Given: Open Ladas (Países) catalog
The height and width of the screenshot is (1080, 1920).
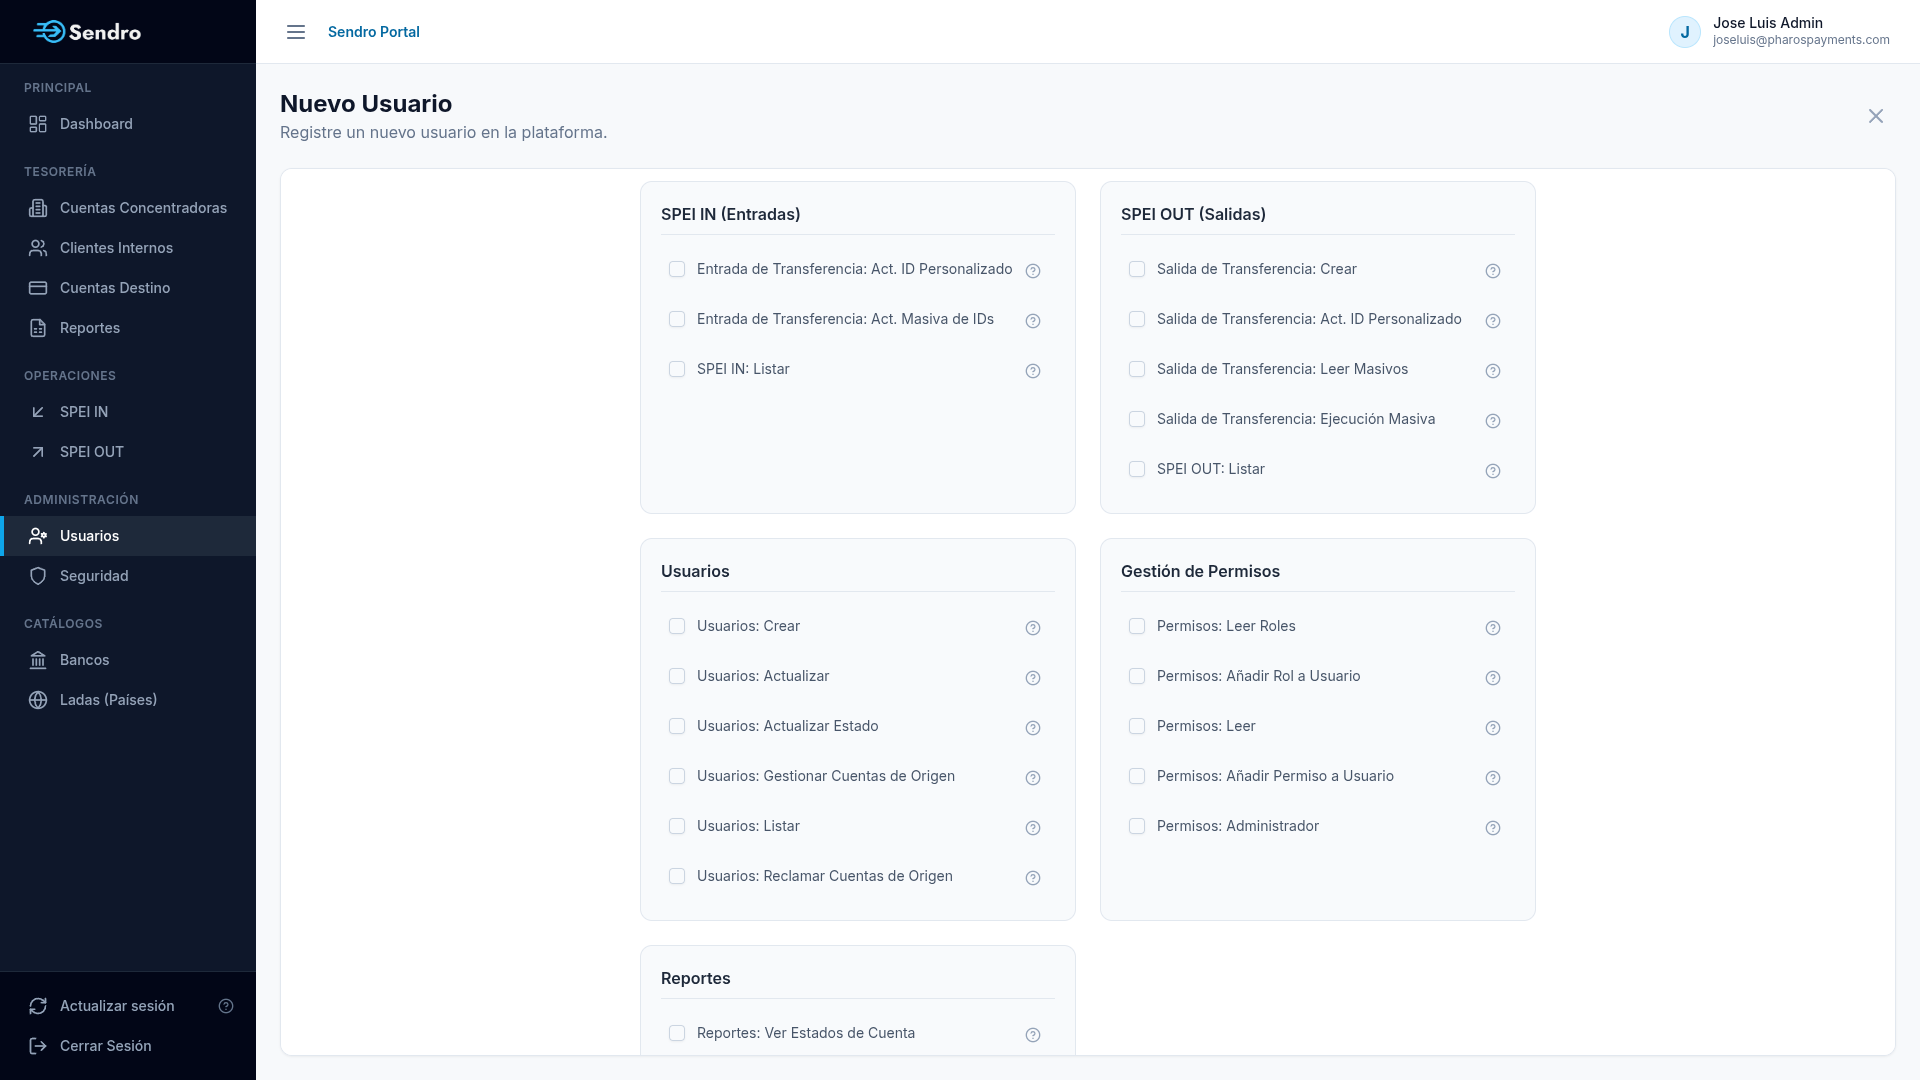Looking at the screenshot, I should click(128, 700).
